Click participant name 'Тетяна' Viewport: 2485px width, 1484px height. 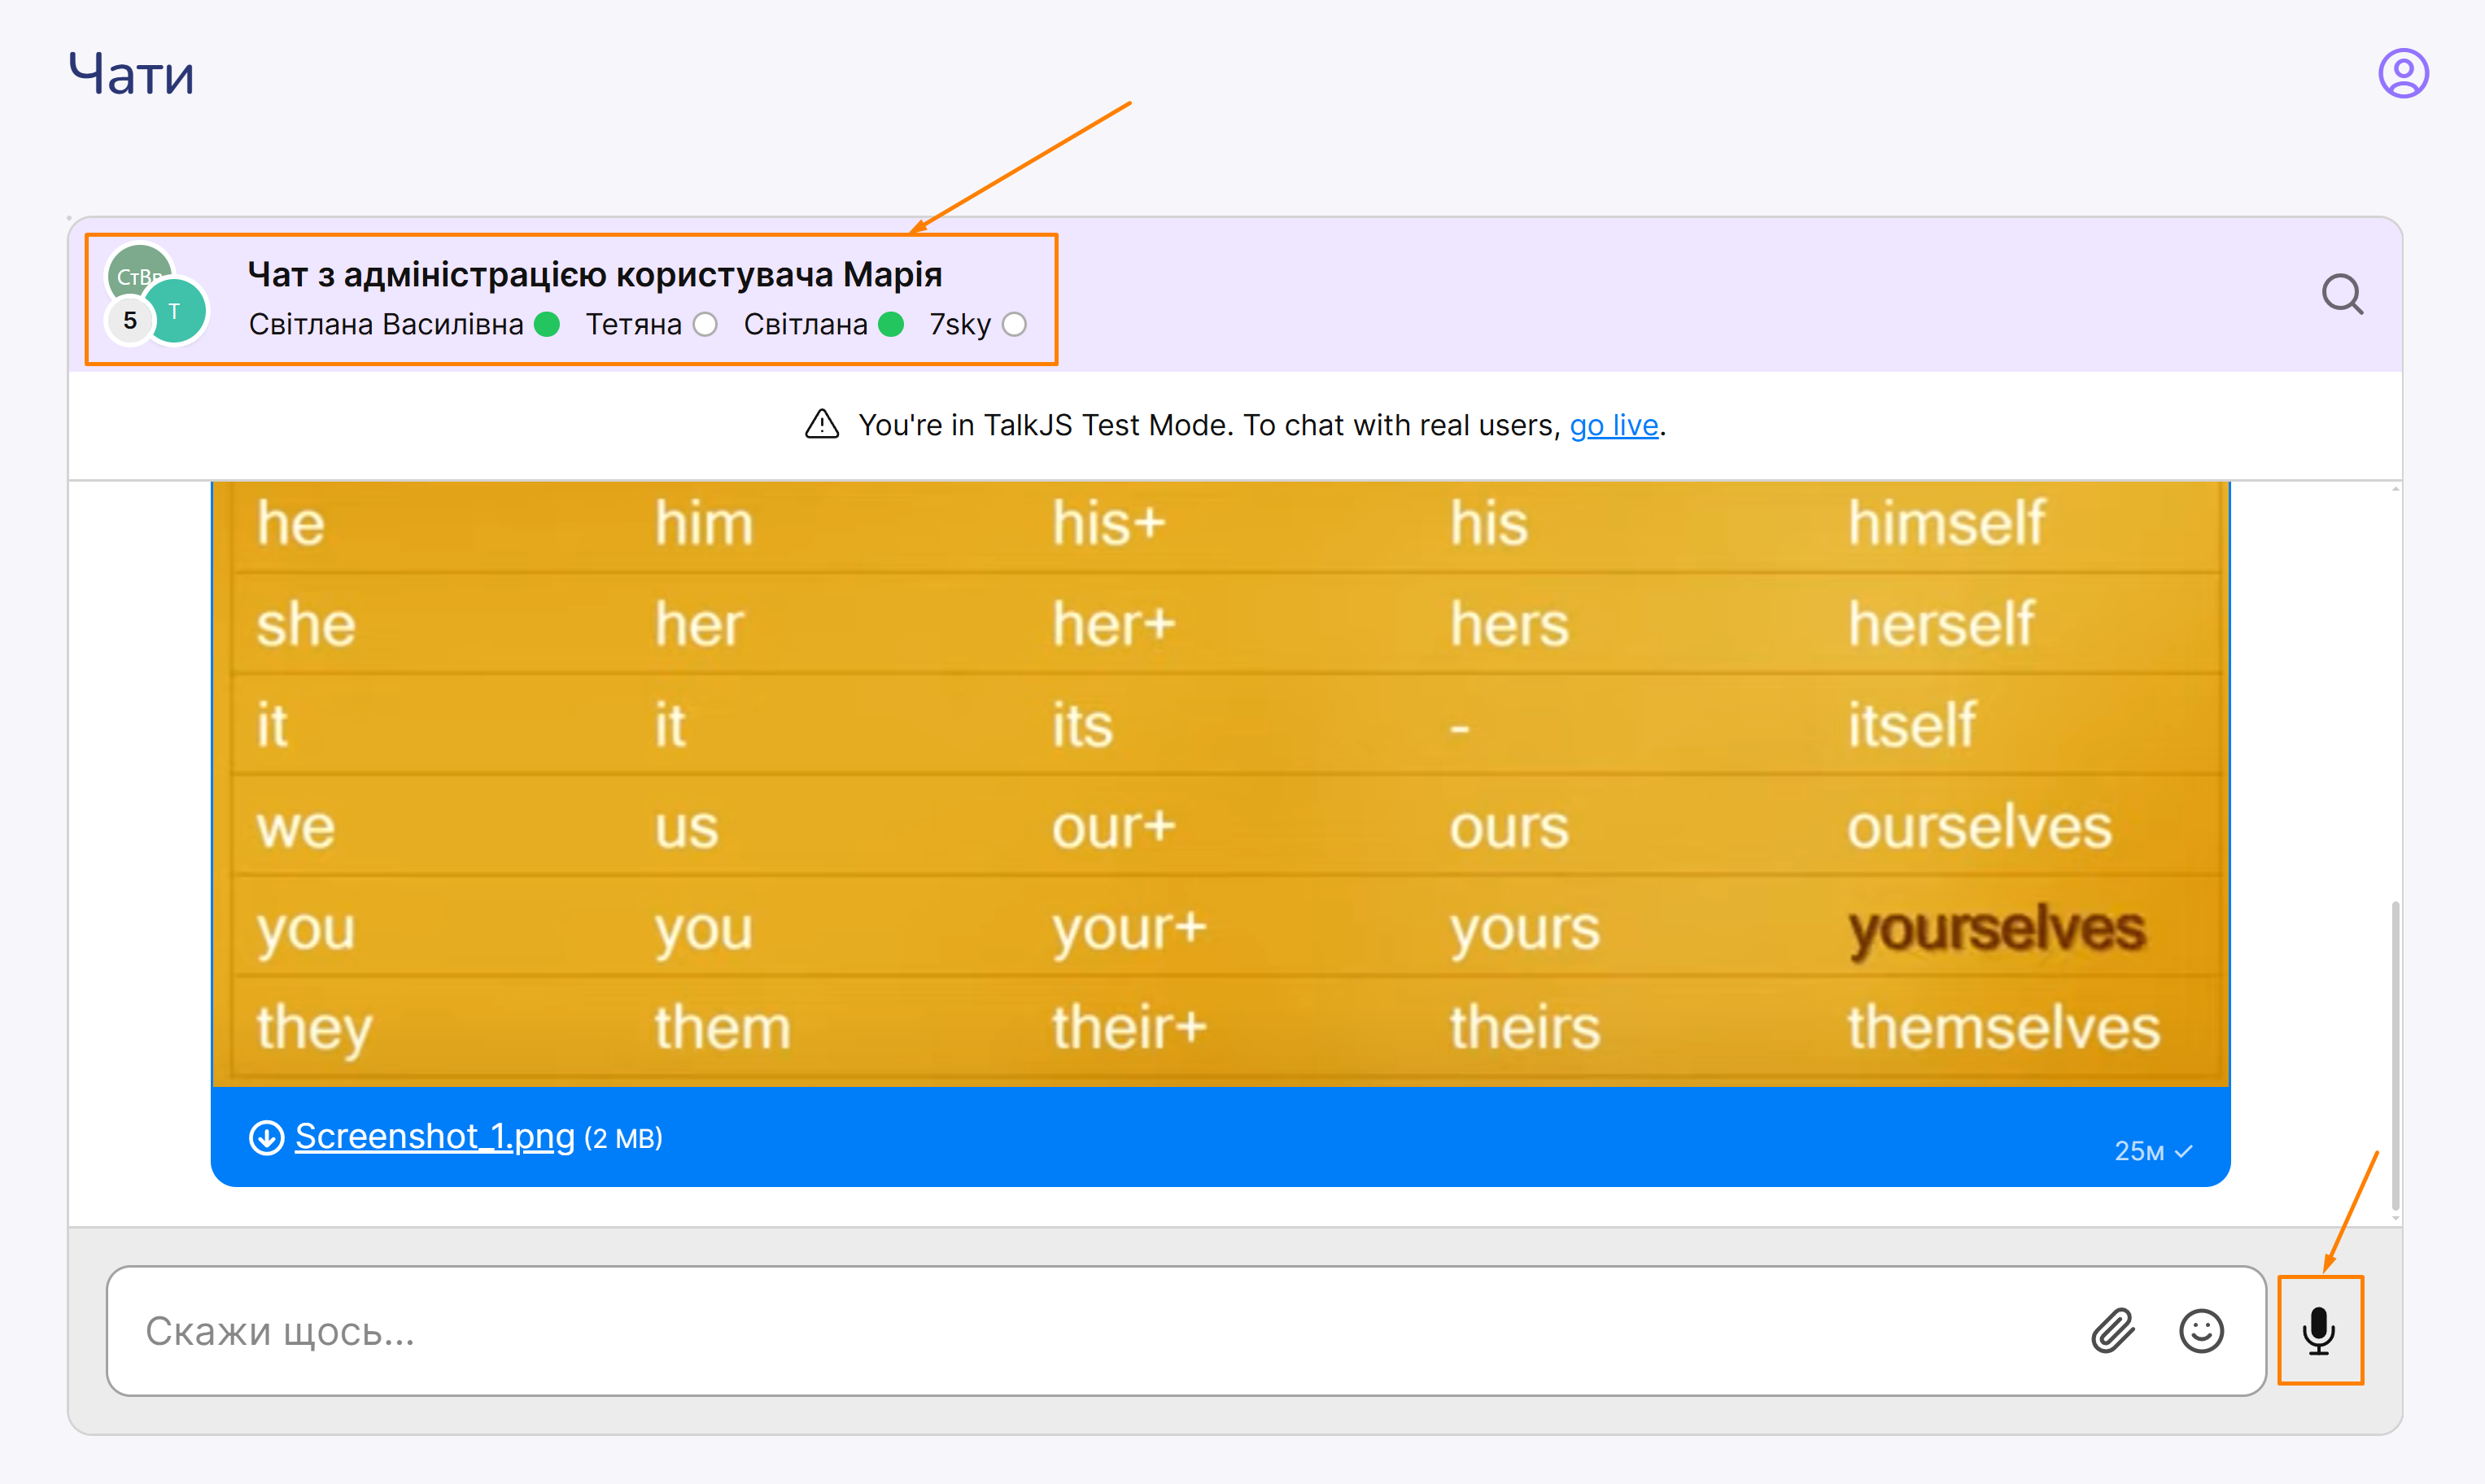pos(633,324)
